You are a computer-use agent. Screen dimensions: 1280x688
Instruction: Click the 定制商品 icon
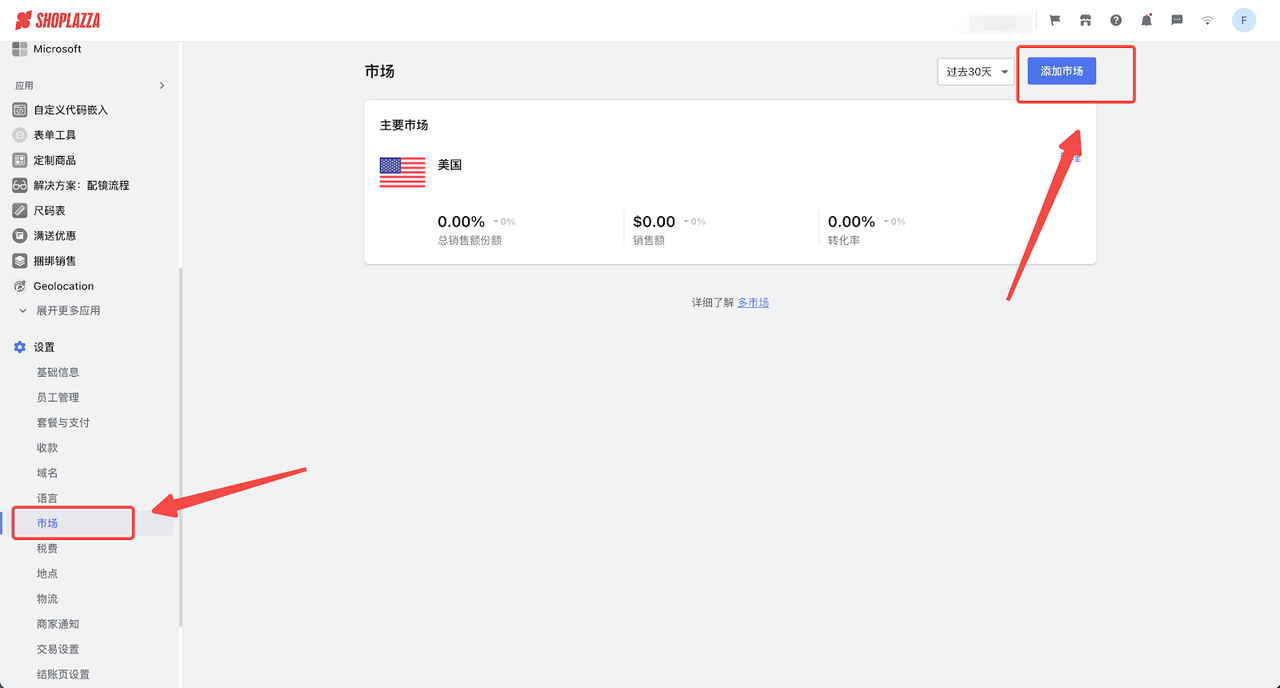pos(19,160)
